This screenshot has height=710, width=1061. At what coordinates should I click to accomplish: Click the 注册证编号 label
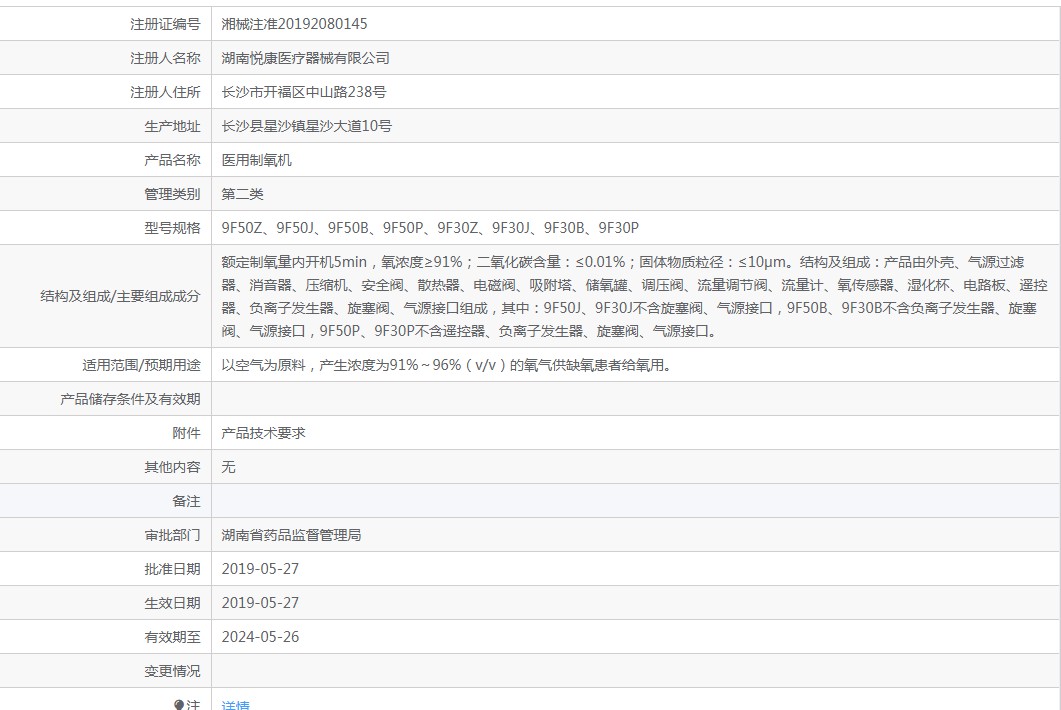[x=165, y=24]
